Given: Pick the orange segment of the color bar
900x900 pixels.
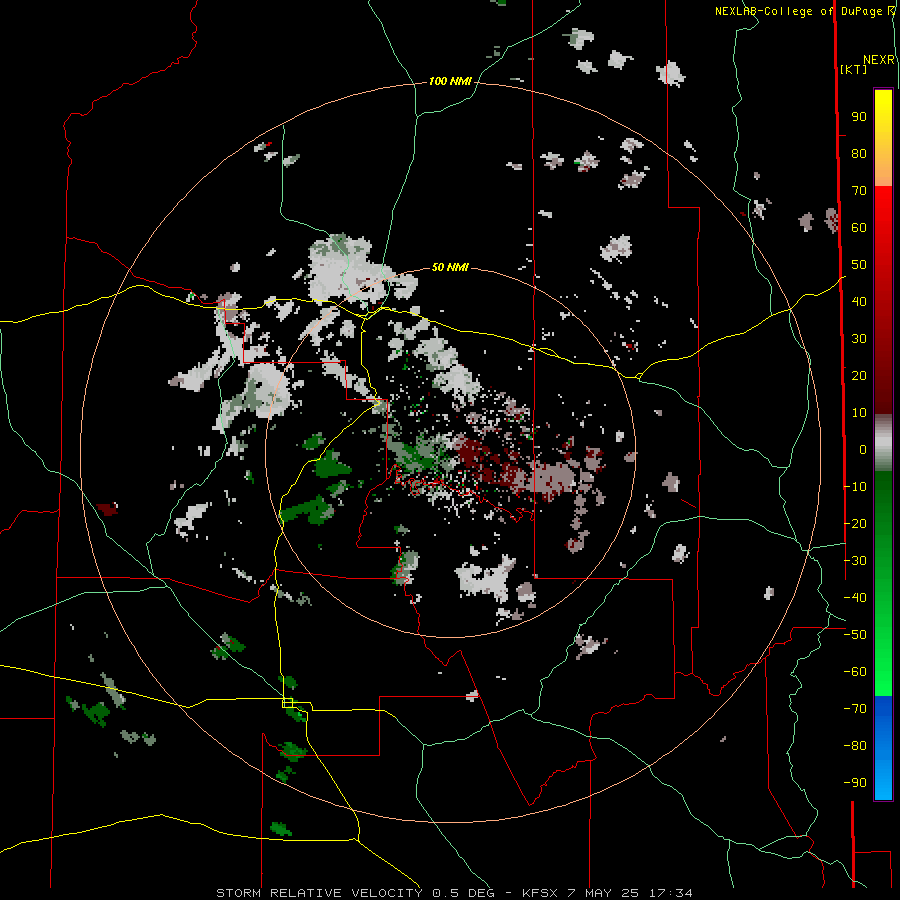Looking at the screenshot, I should pos(883,169).
